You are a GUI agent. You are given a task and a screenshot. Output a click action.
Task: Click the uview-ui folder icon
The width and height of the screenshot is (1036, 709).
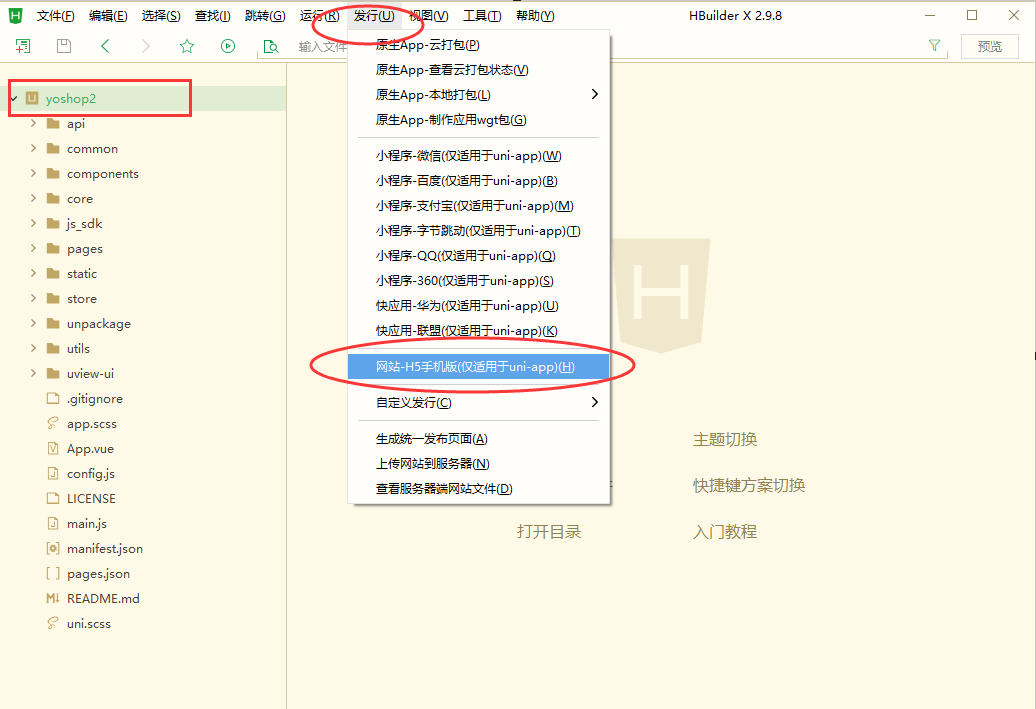pos(54,373)
